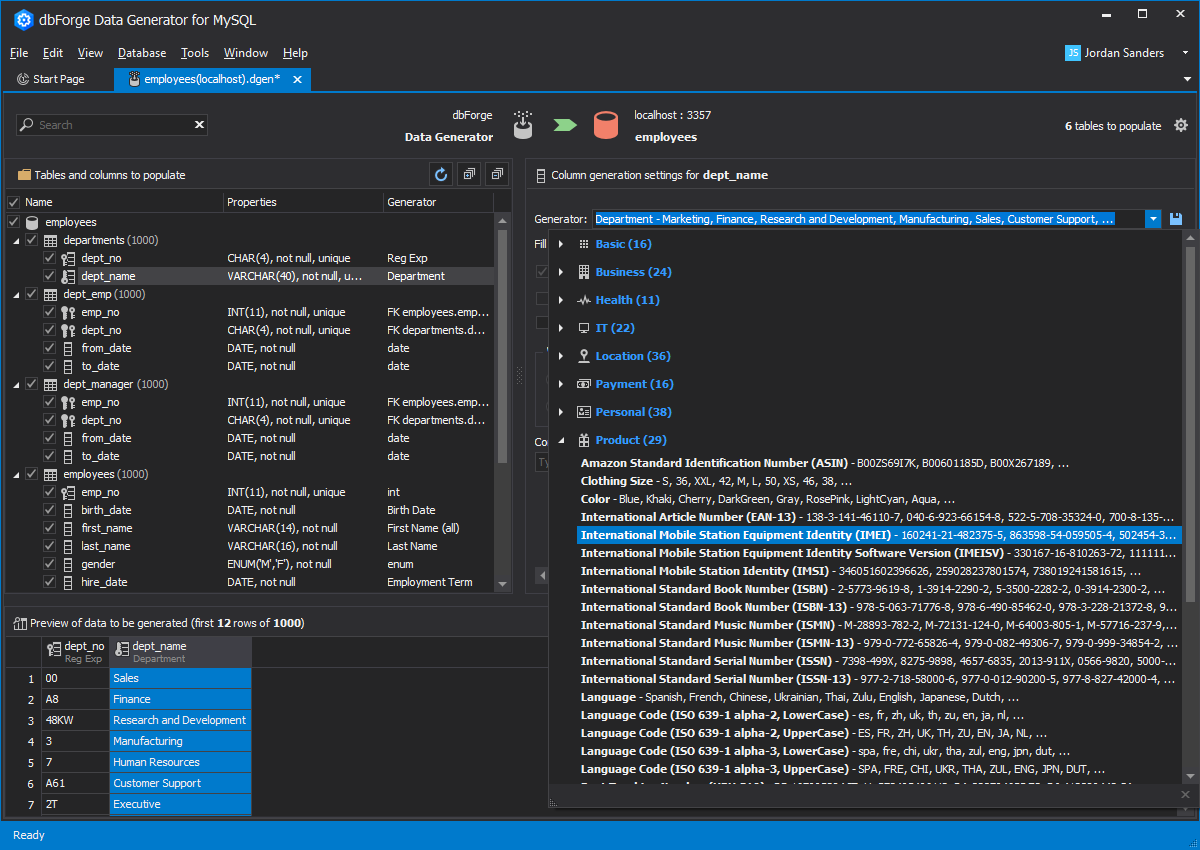The width and height of the screenshot is (1200, 850).
Task: Click the employees database icon
Action: 33,222
